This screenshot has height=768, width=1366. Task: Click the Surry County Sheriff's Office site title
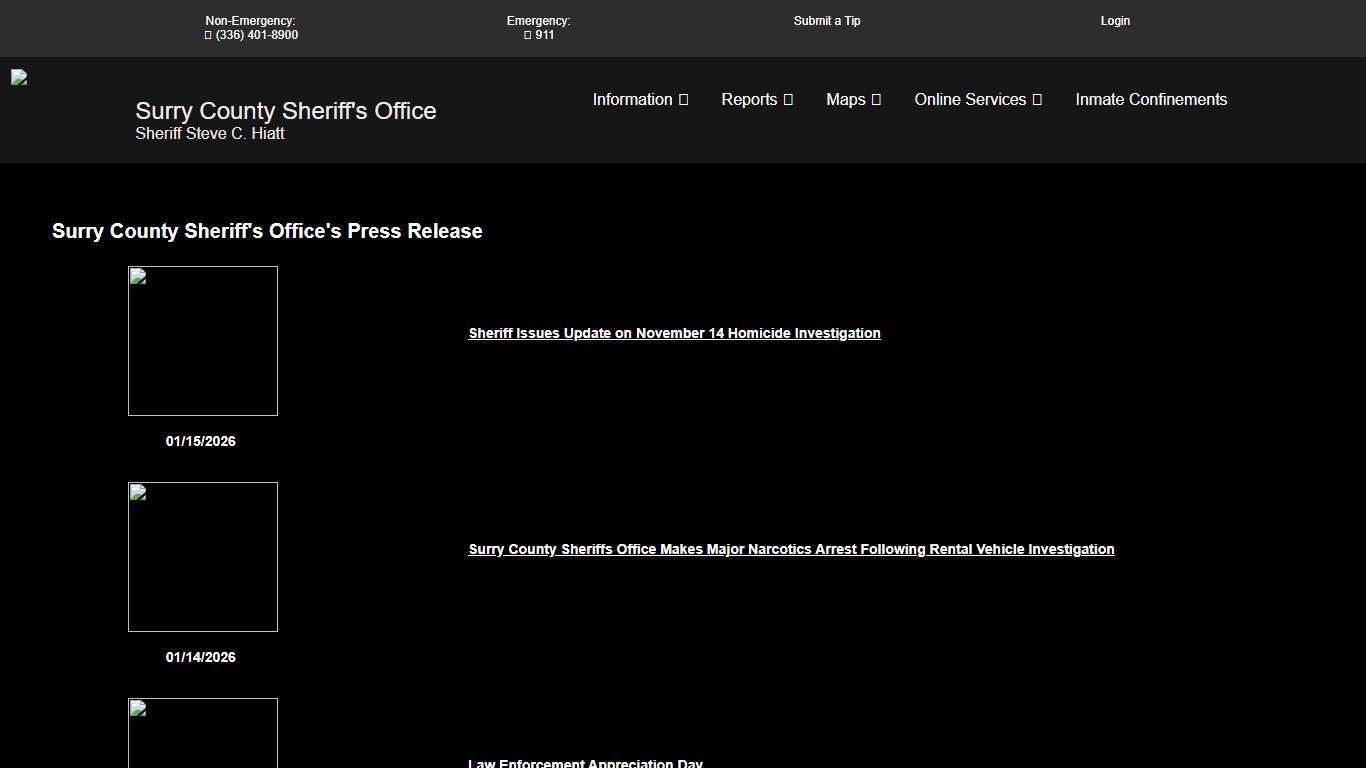coord(286,111)
